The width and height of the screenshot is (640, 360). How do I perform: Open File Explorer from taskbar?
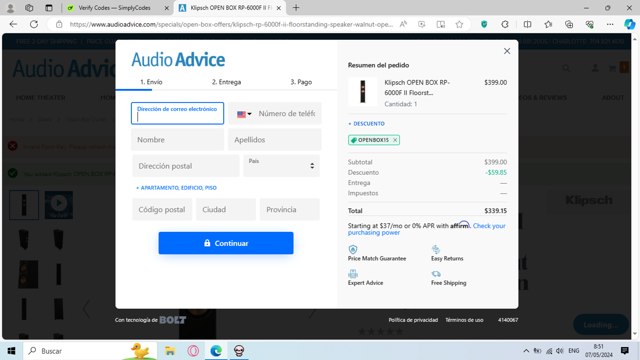170,351
